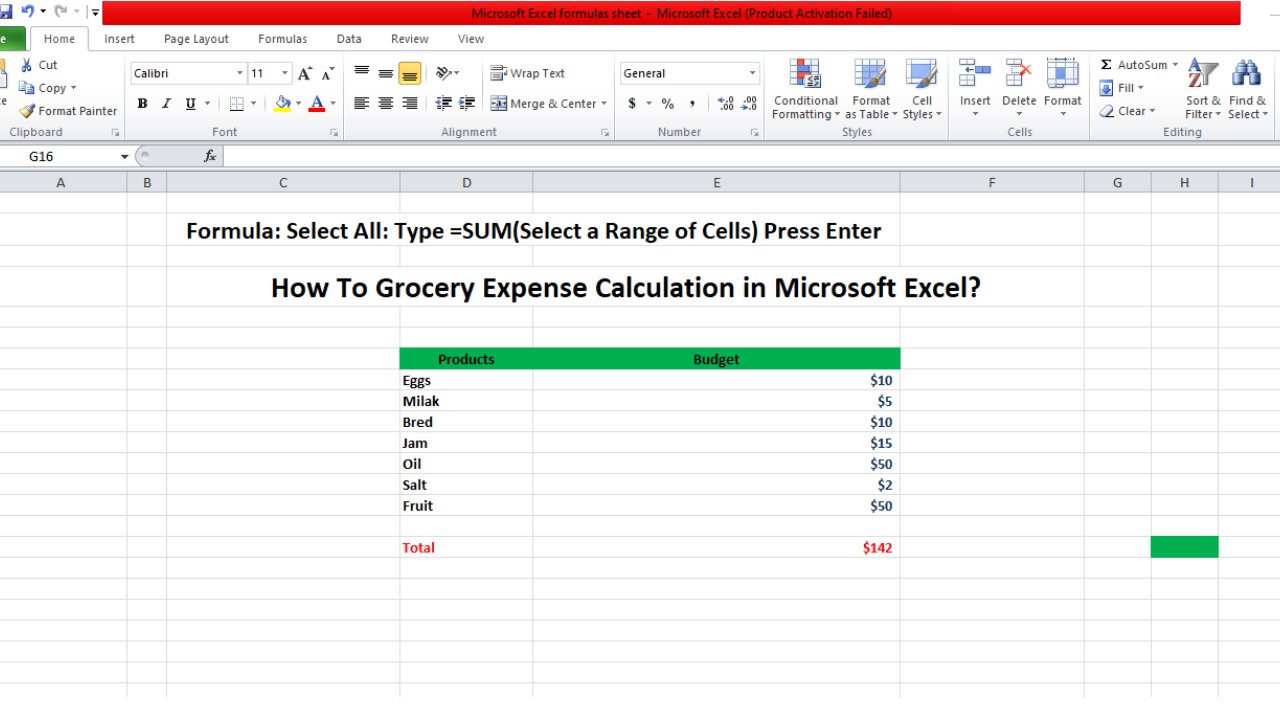Click the Orientation text angle icon
The height and width of the screenshot is (720, 1280).
[443, 73]
